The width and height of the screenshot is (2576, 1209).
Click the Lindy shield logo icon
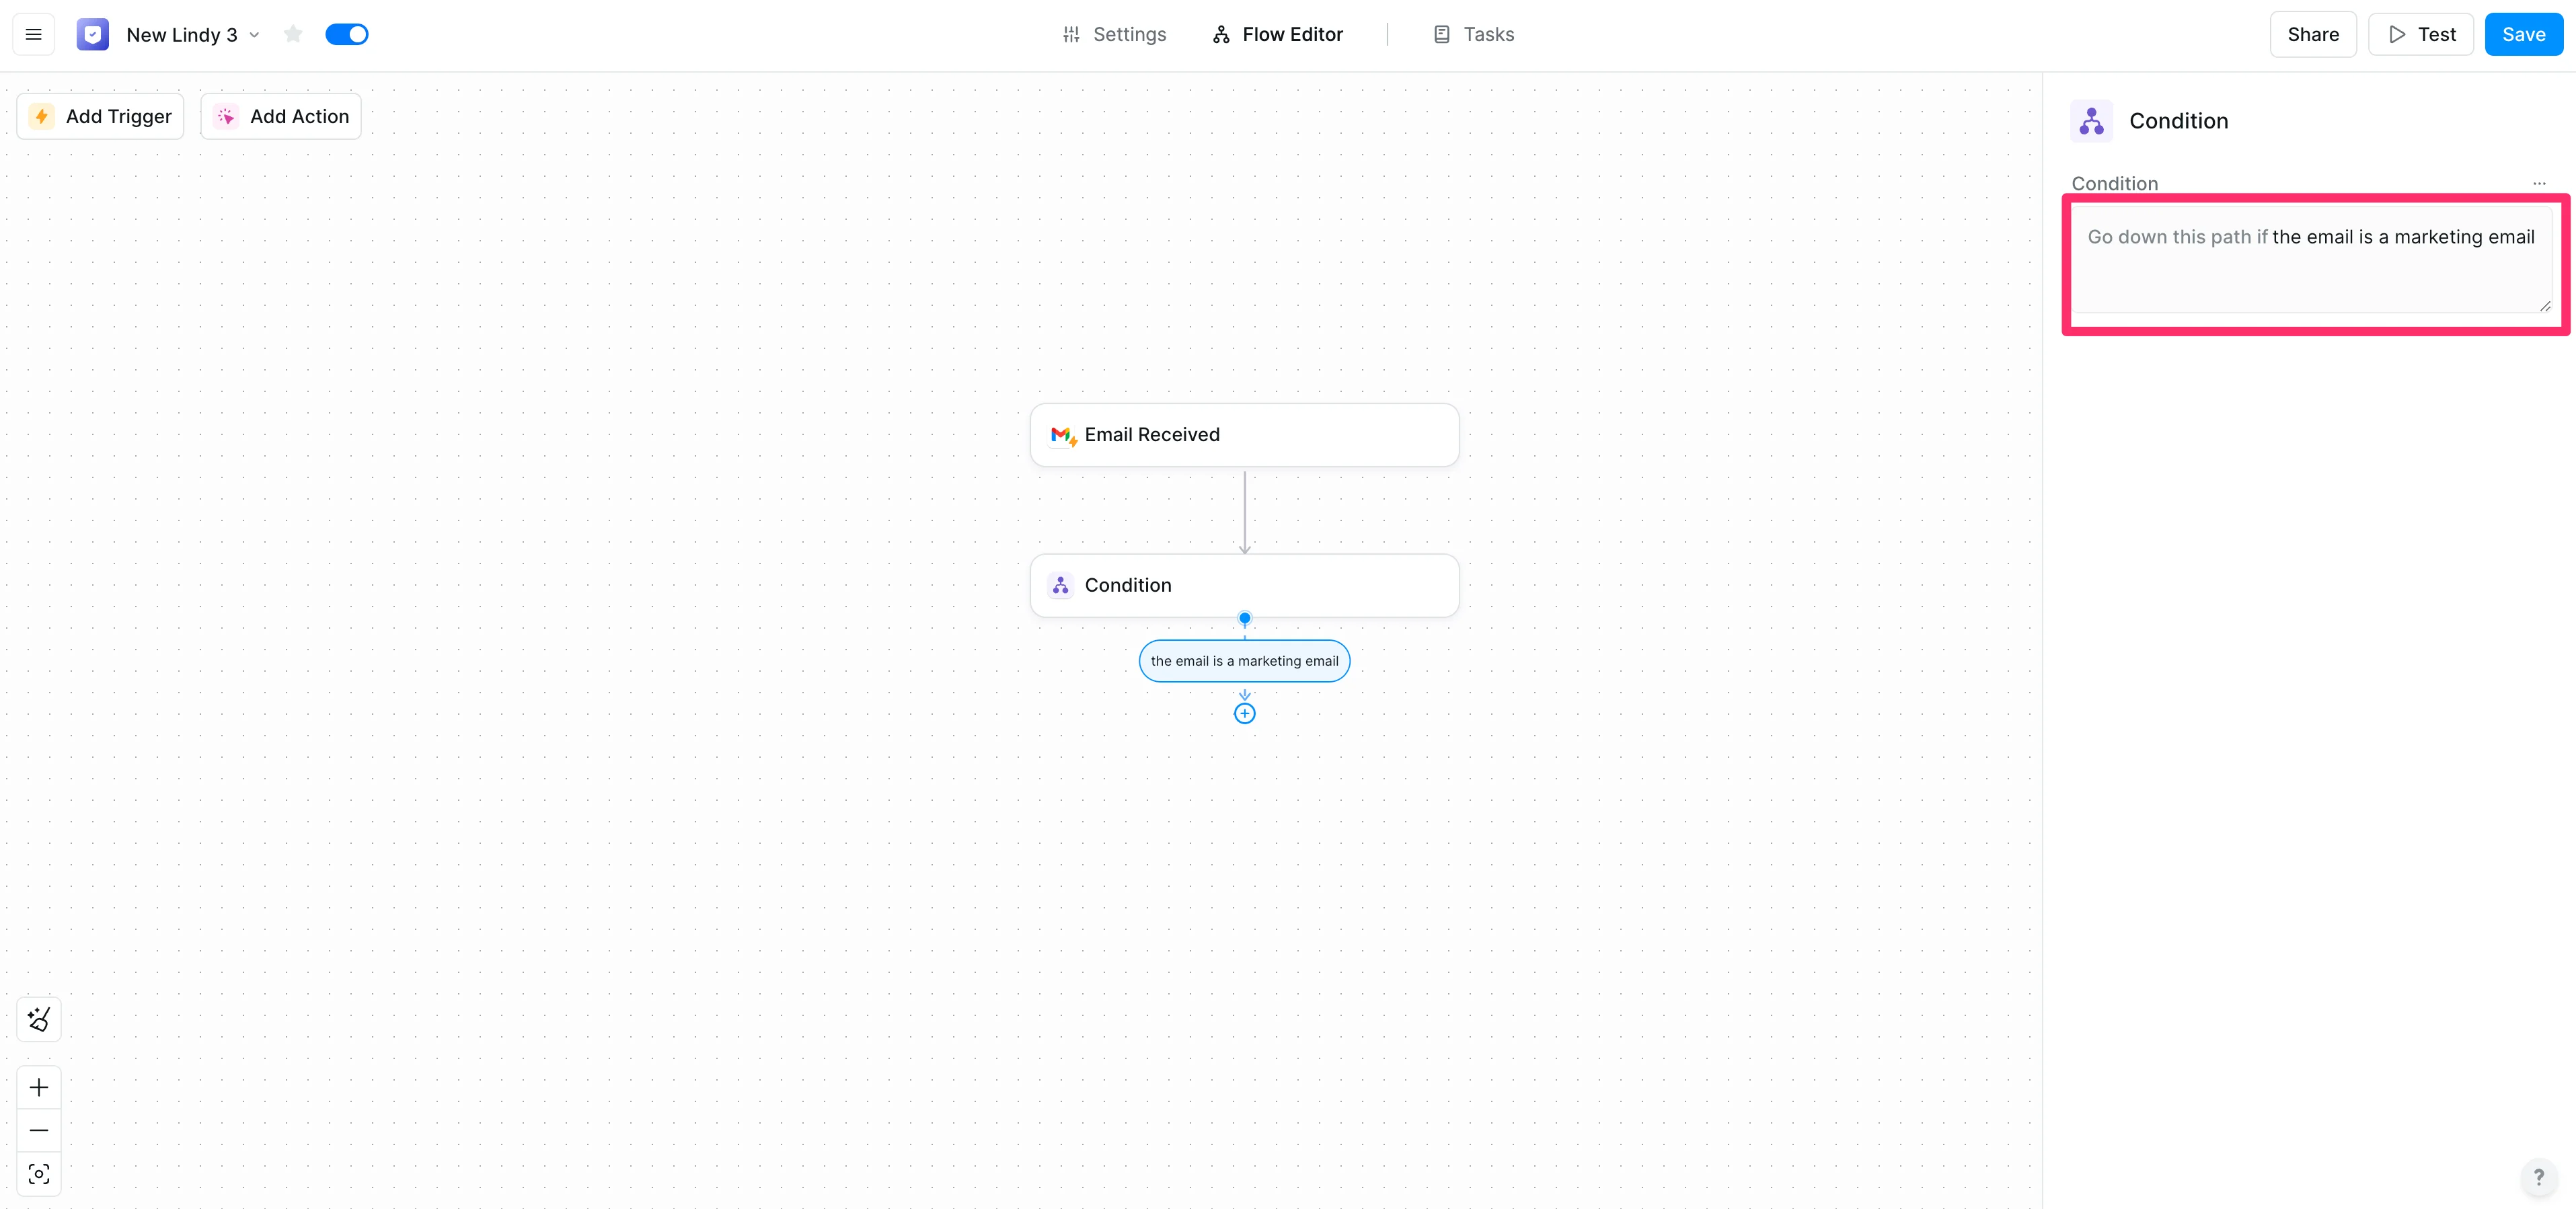point(92,35)
